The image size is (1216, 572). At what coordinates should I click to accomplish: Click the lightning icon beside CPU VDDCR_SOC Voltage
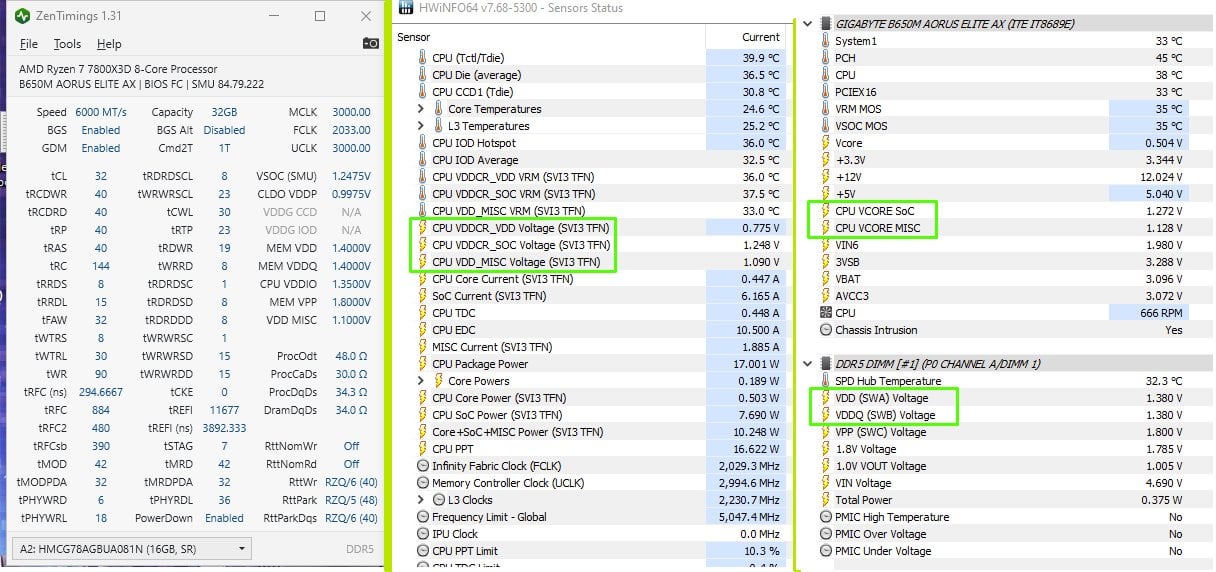(423, 245)
